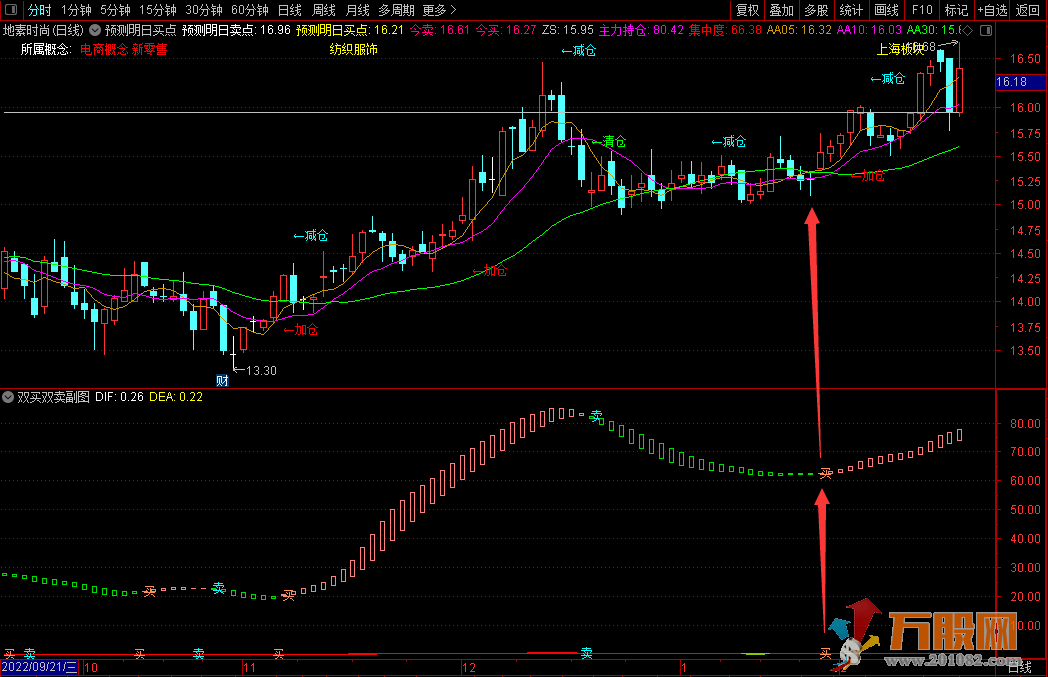Select the 1分钟 period tab
Screen dimensions: 1048x677
pyautogui.click(x=76, y=10)
